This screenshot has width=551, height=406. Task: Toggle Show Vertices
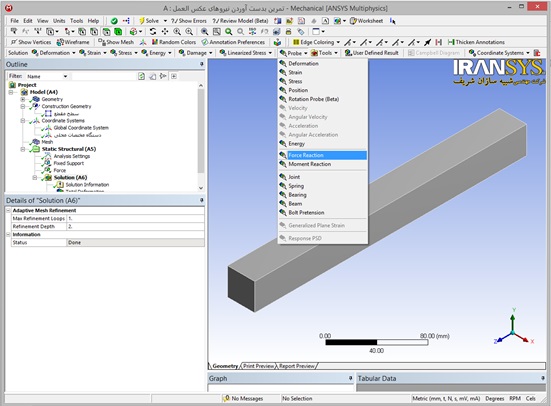coord(31,42)
